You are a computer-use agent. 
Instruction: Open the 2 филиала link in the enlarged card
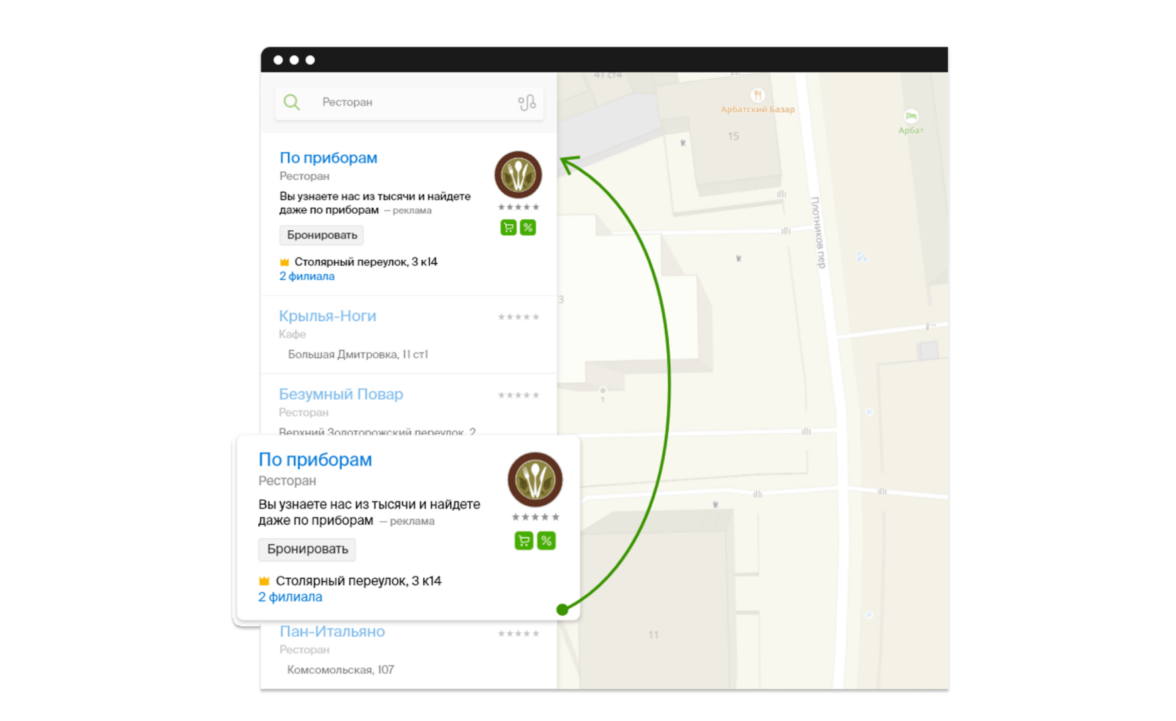290,598
